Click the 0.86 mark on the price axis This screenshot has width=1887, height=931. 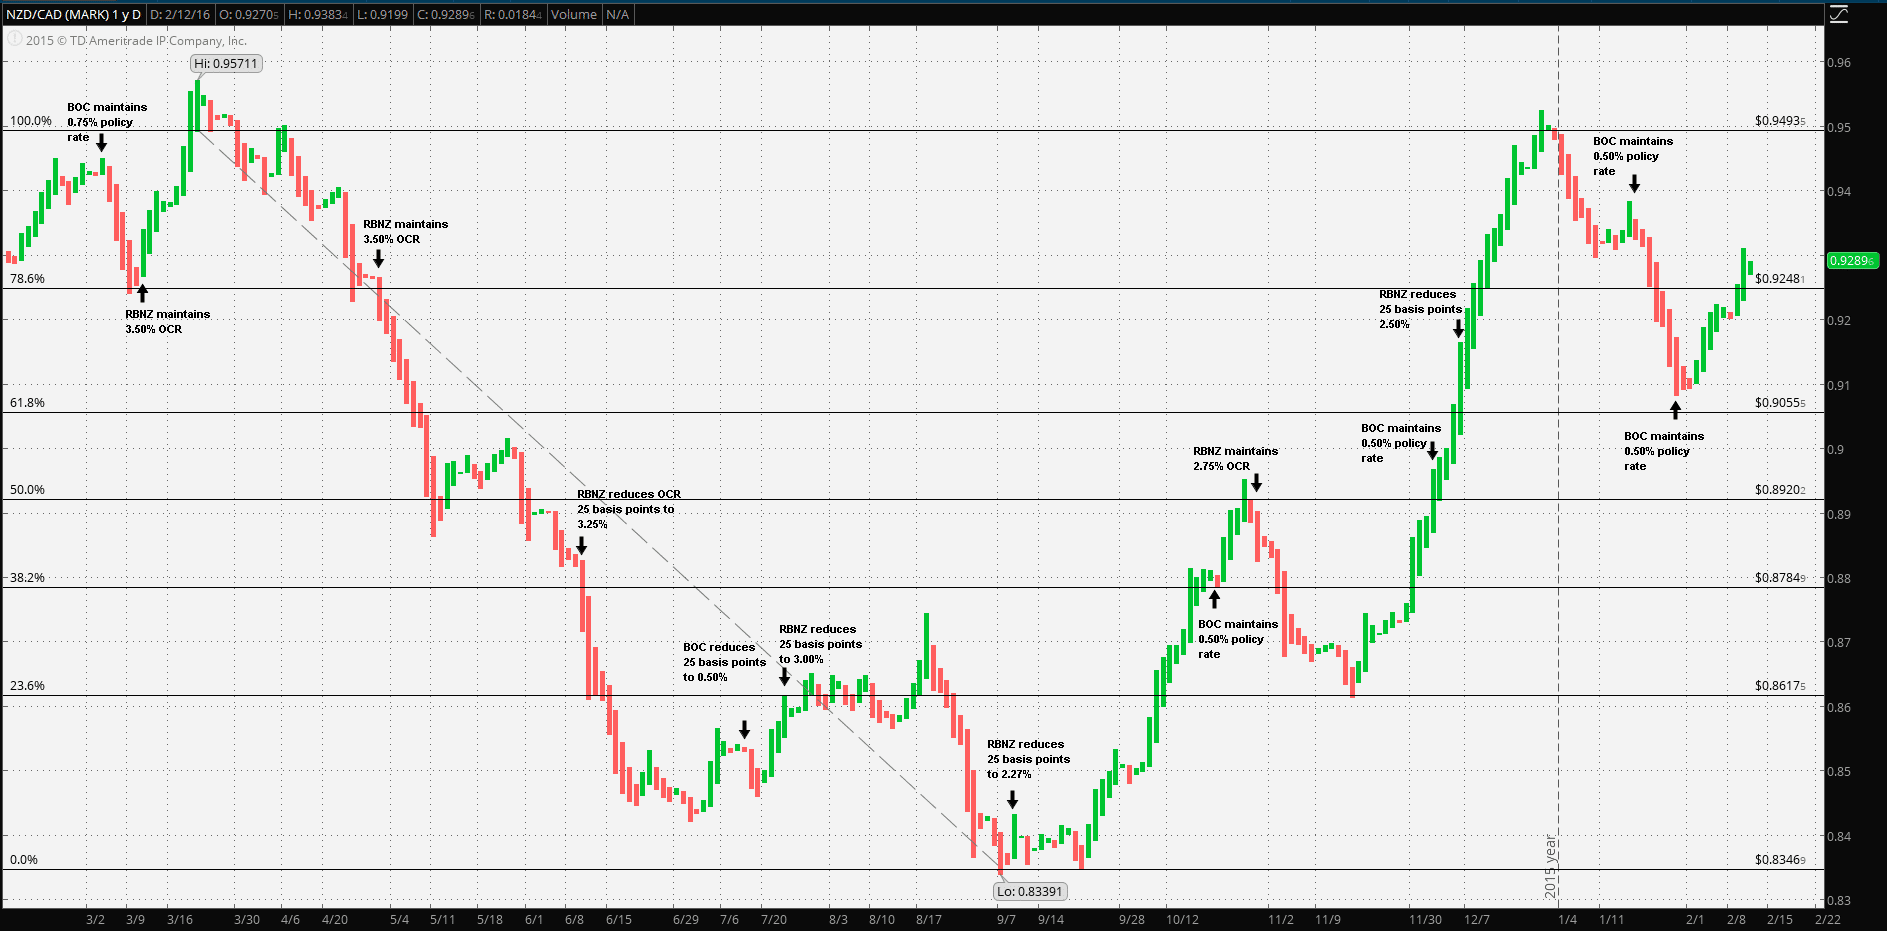1839,707
